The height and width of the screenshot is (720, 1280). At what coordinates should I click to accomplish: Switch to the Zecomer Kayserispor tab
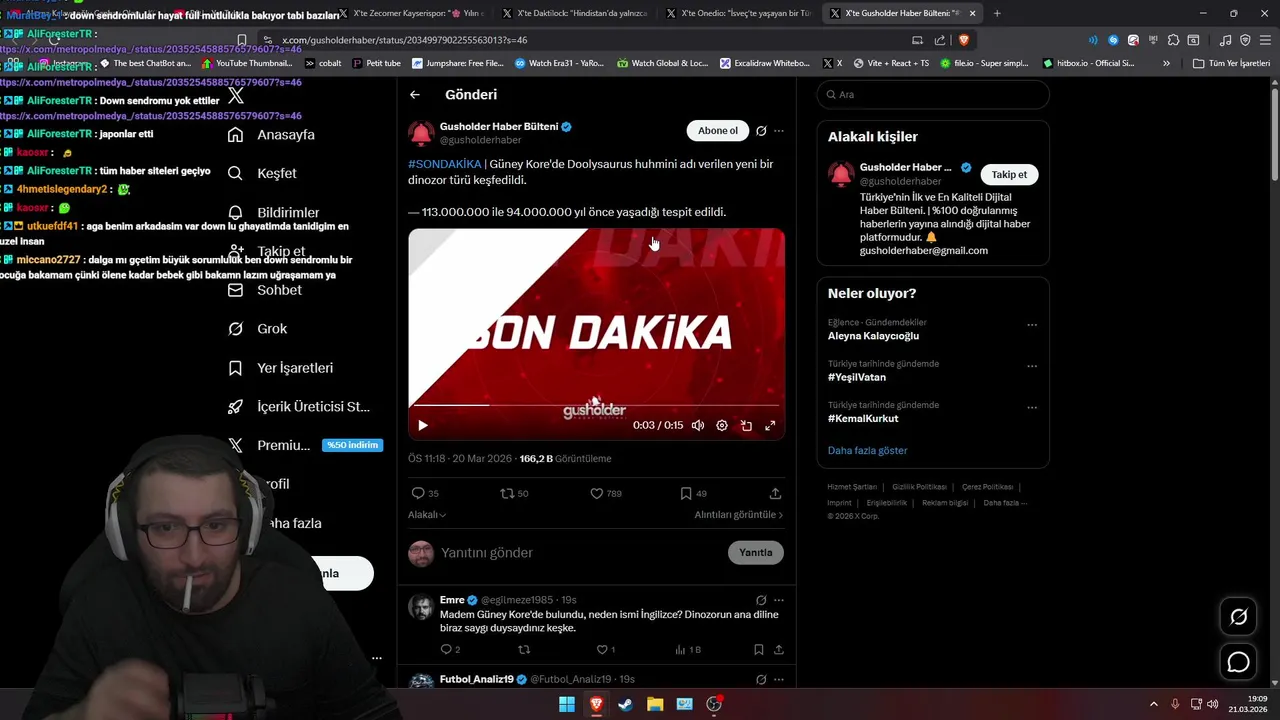pyautogui.click(x=410, y=13)
